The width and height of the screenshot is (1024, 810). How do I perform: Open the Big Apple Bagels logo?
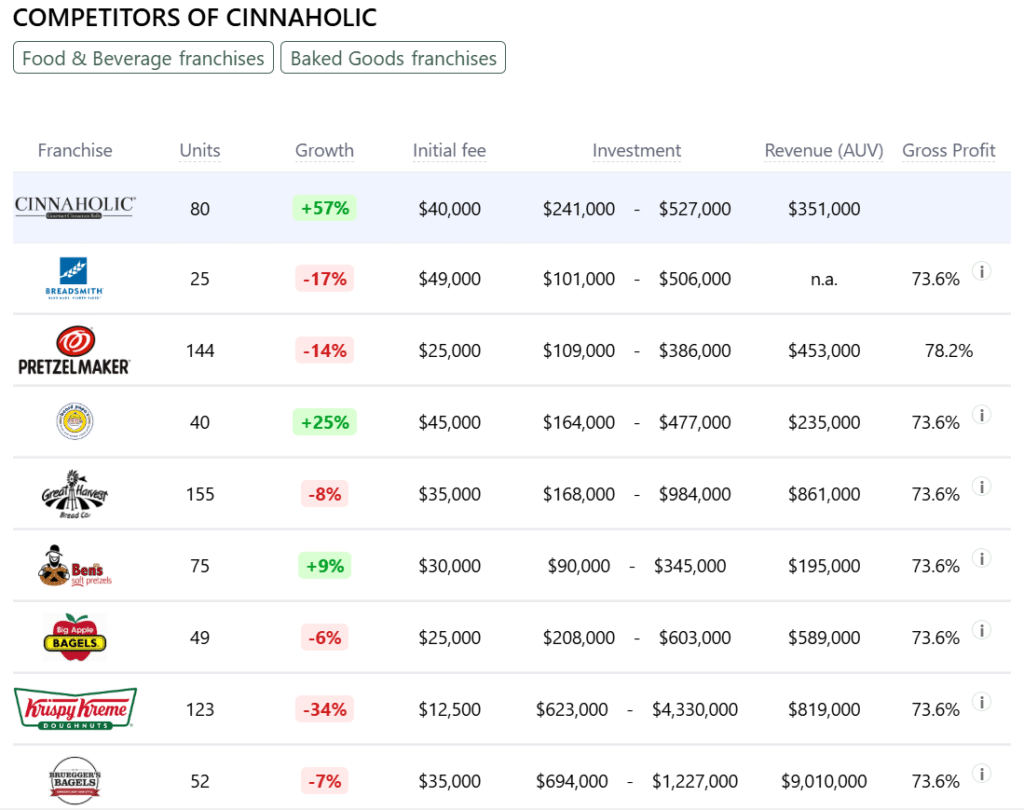click(x=74, y=638)
